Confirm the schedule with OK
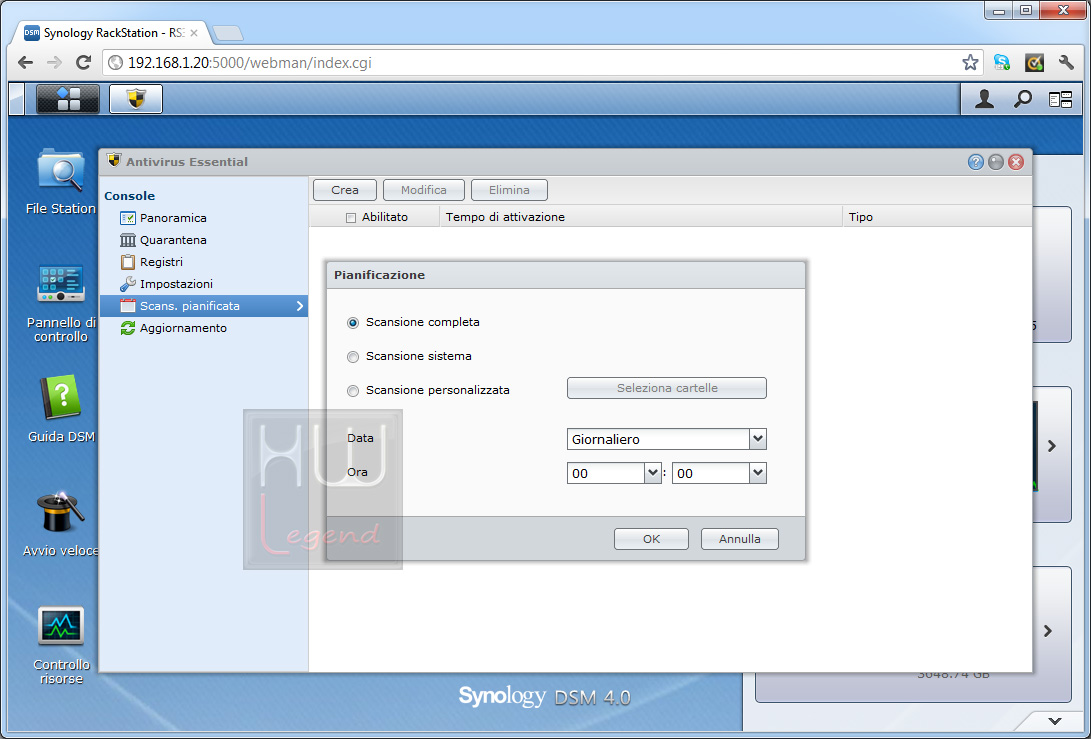This screenshot has height=739, width=1091. pos(651,539)
